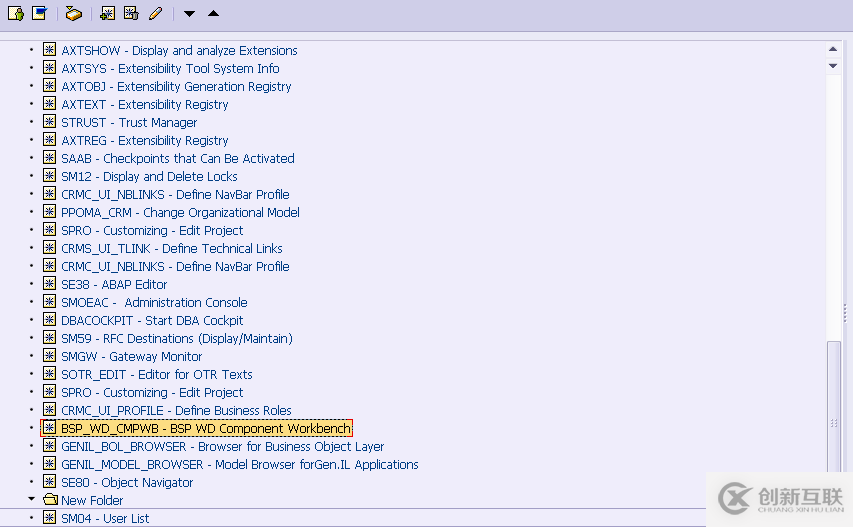Viewport: 853px width, 527px height.
Task: Click the transaction icon beside AXTSHOW
Action: [x=50, y=49]
